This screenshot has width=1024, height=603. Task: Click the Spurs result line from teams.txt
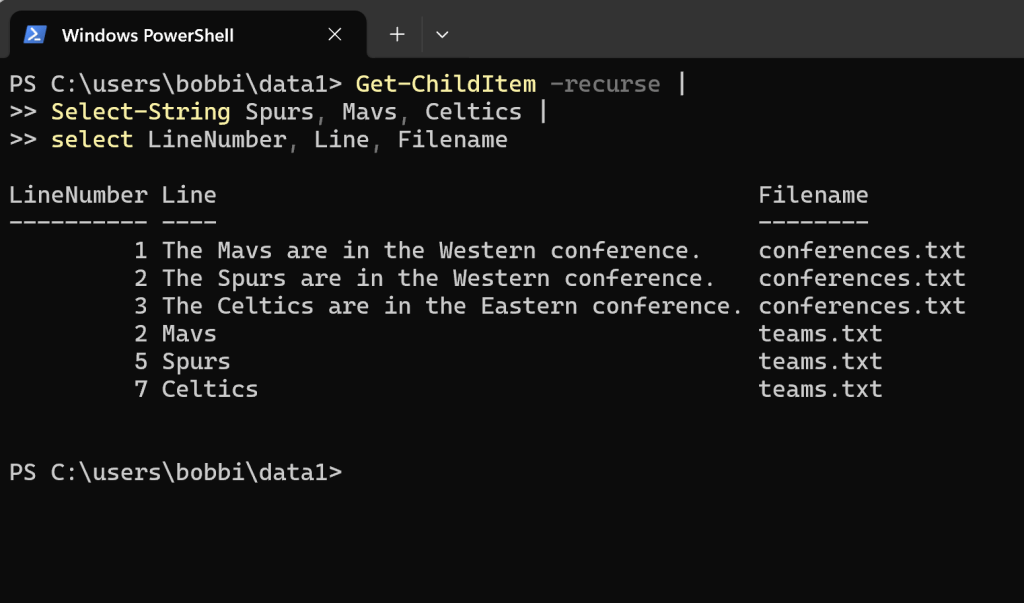pos(196,361)
